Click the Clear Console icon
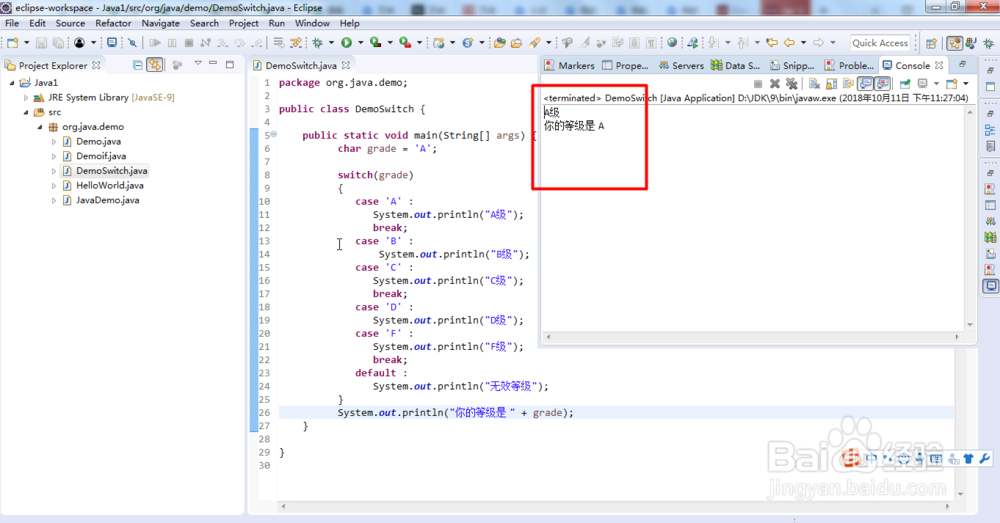 814,84
